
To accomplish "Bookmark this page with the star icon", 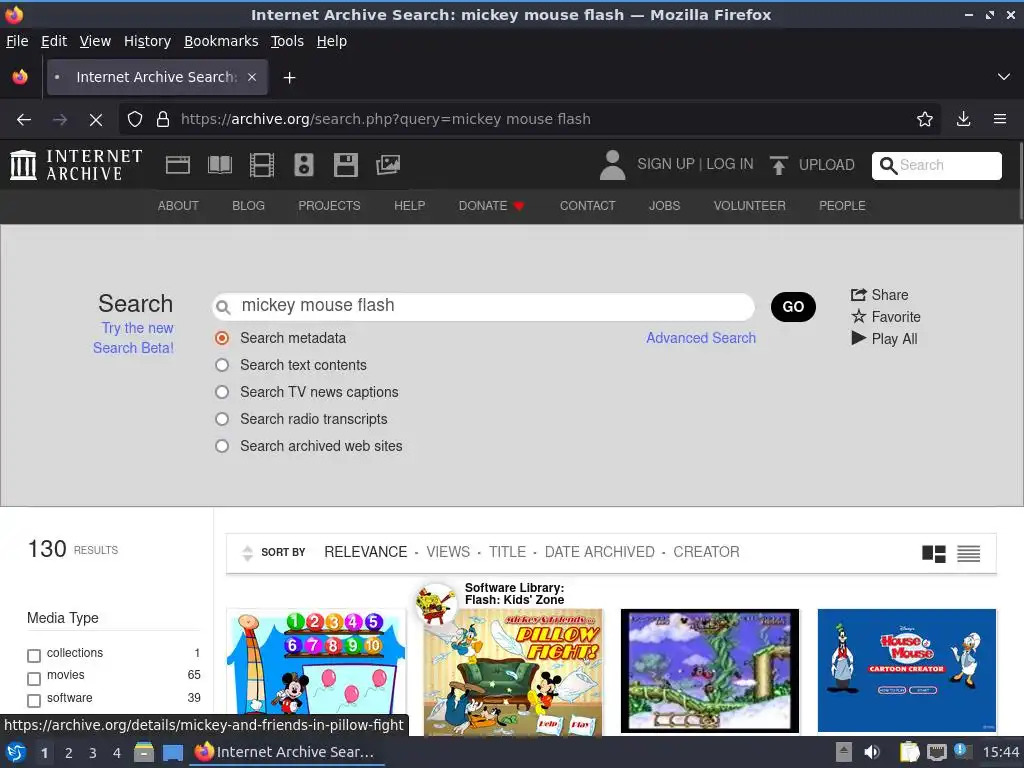I will [924, 119].
